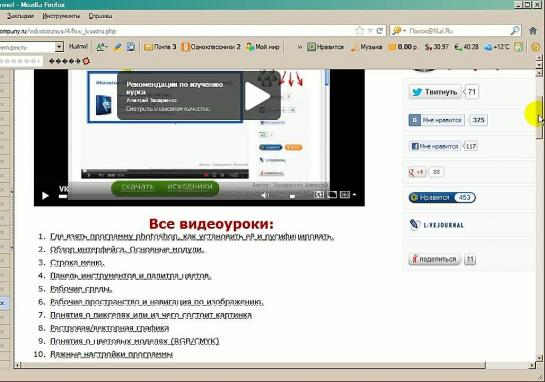
Task: Click the Firefox home icon
Action: [533, 31]
